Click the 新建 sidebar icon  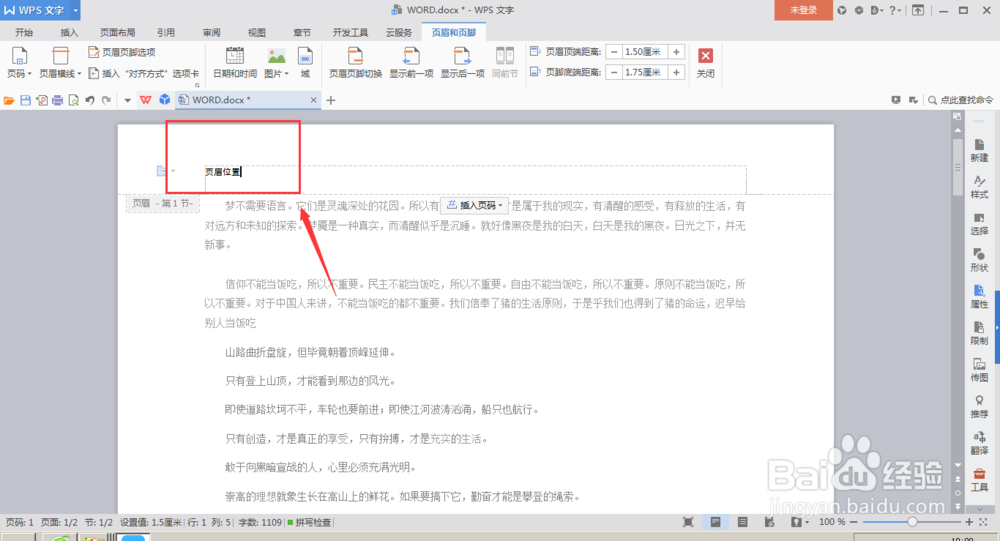(979, 151)
